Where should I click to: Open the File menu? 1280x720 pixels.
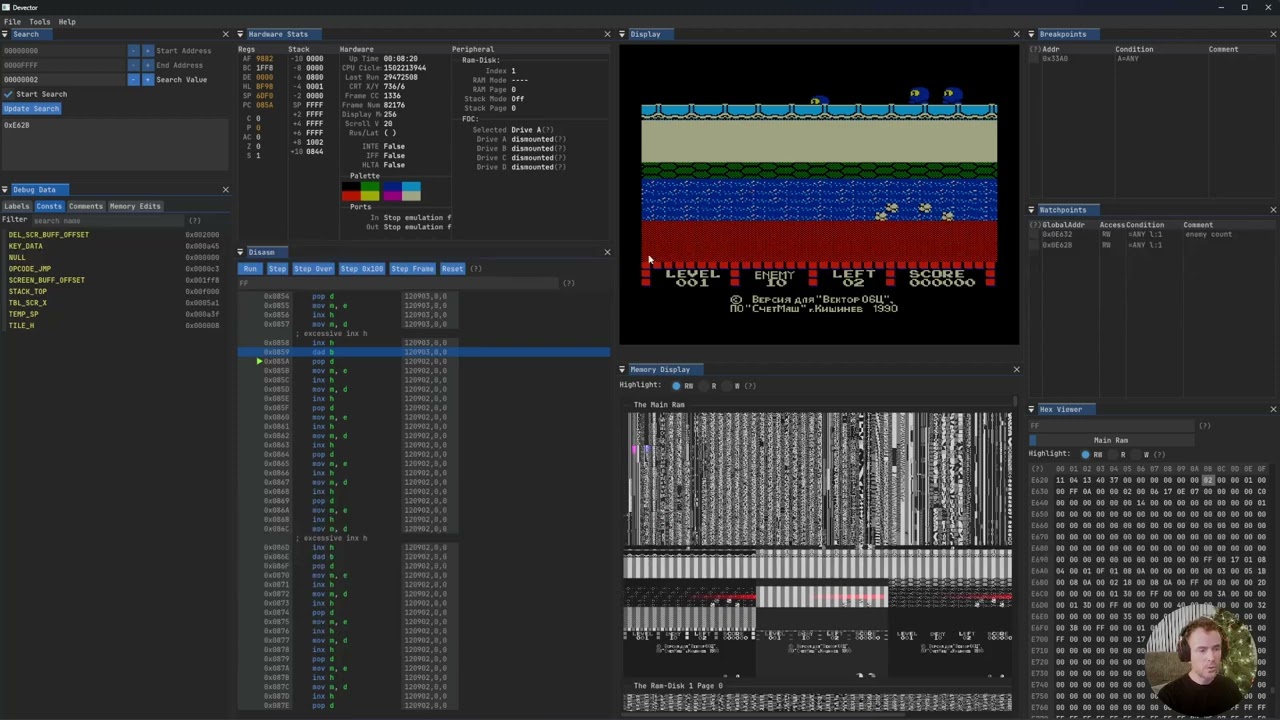12,21
